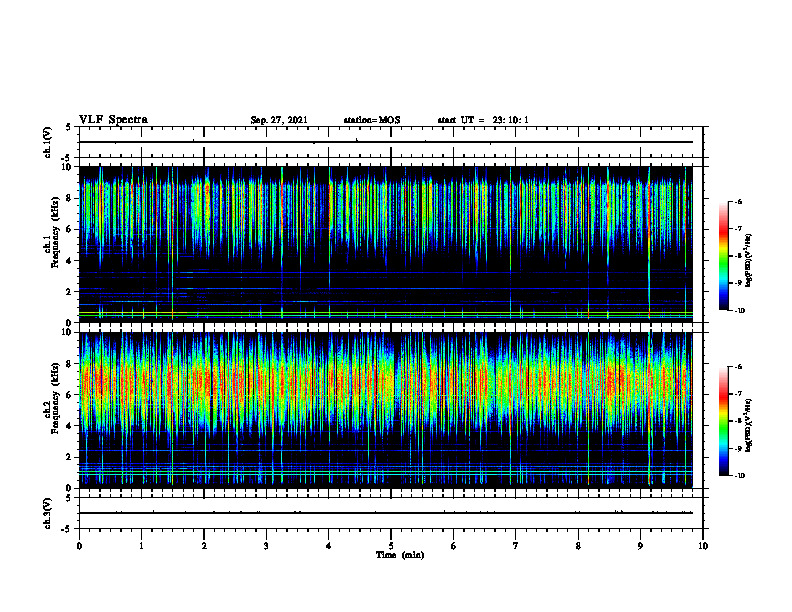792x612 pixels.
Task: Click the "5" tick on the time axis
Action: (x=391, y=546)
